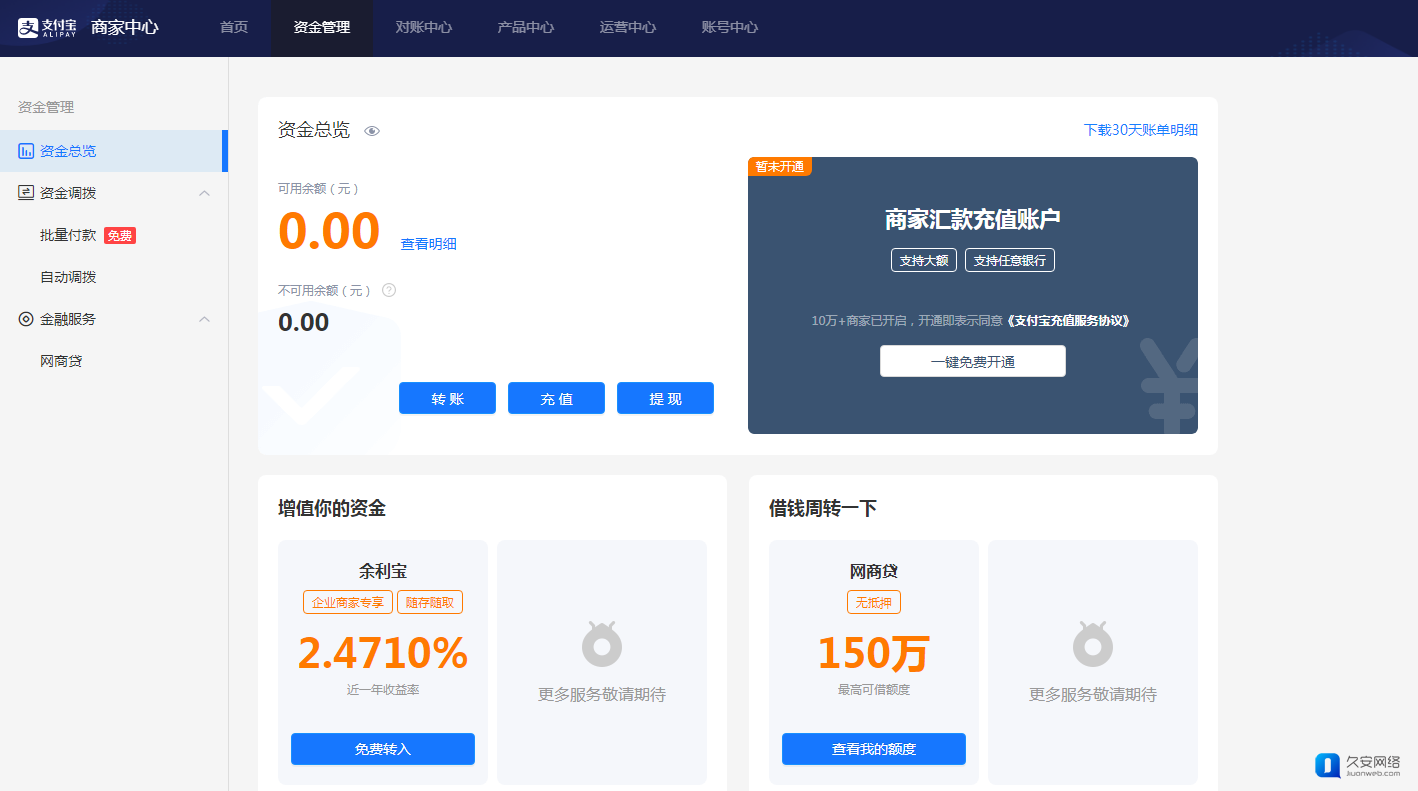The height and width of the screenshot is (791, 1418).
Task: Click the 一键免费开通 button
Action: click(972, 361)
